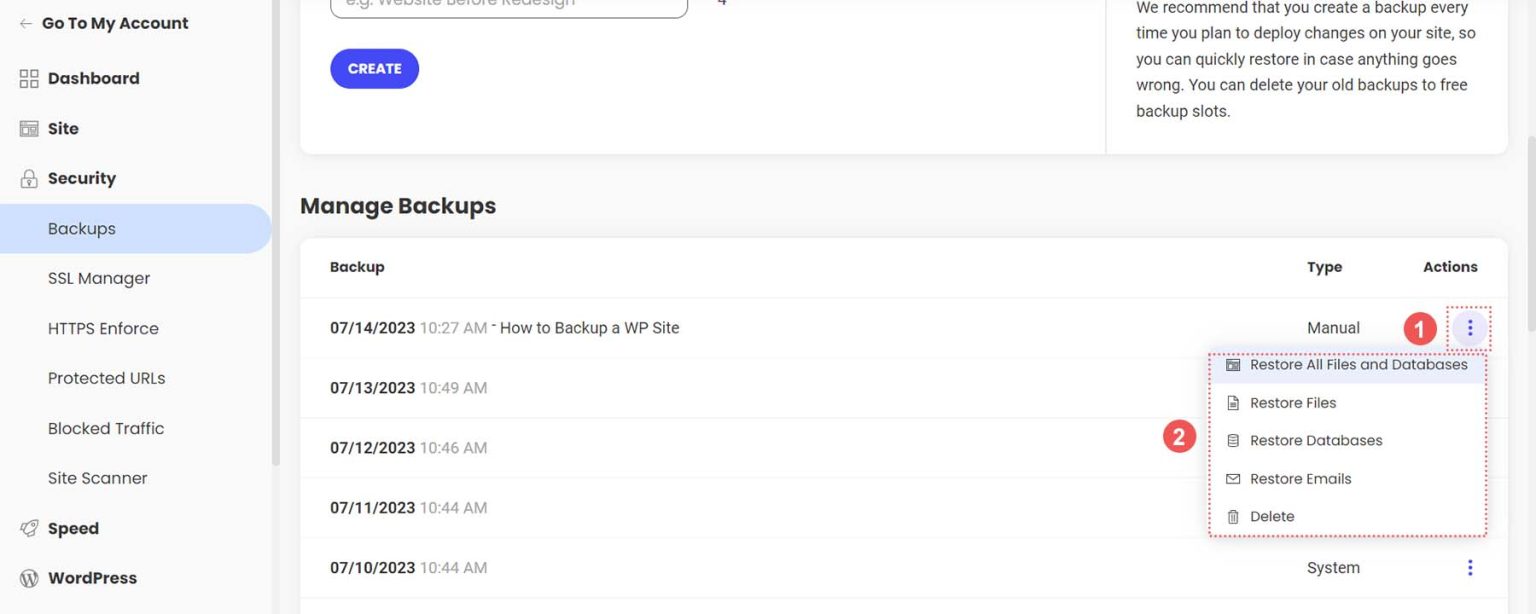Viewport: 1536px width, 614px height.
Task: Click the Manual type cell
Action: [x=1333, y=328]
